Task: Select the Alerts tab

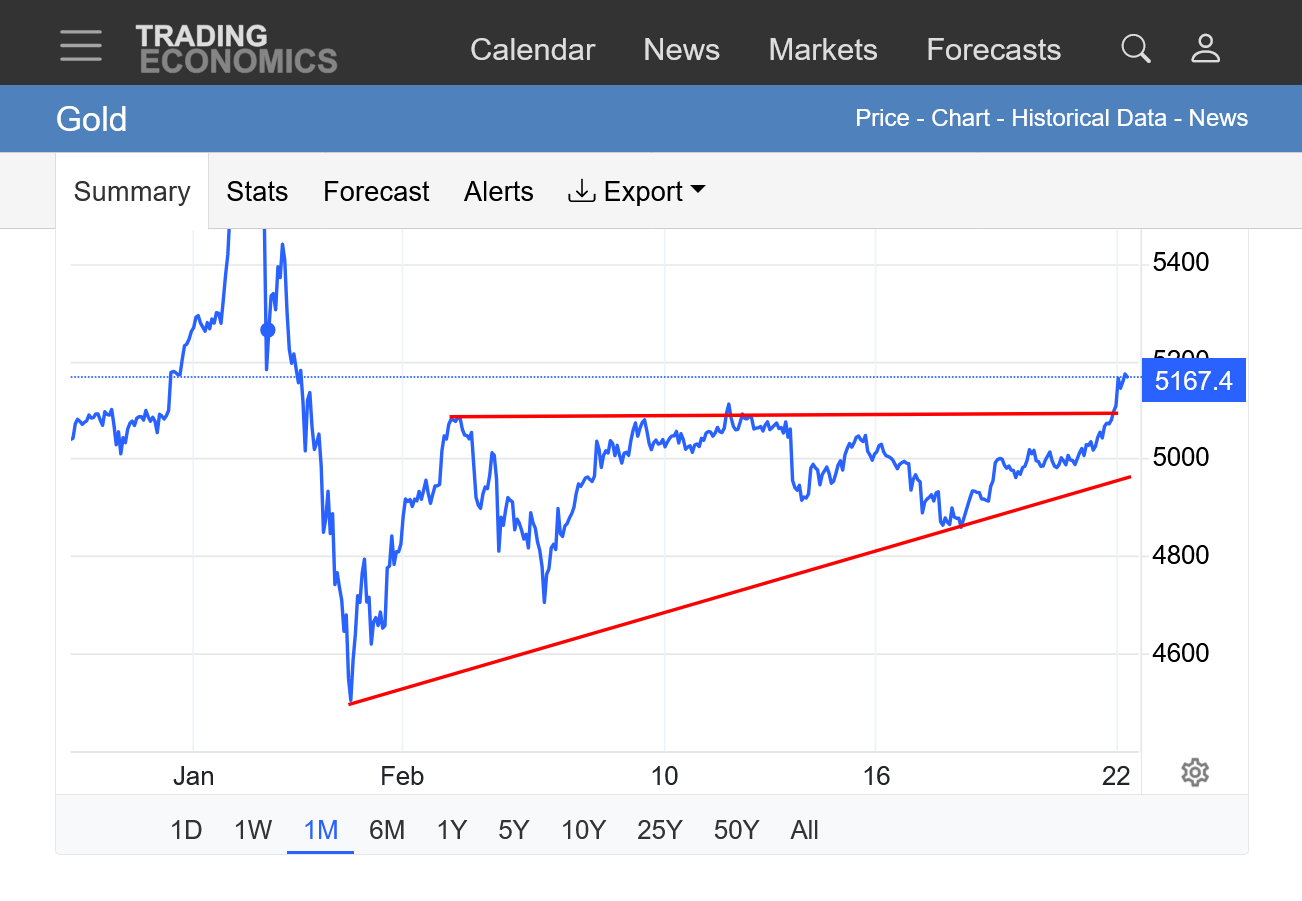Action: [498, 191]
